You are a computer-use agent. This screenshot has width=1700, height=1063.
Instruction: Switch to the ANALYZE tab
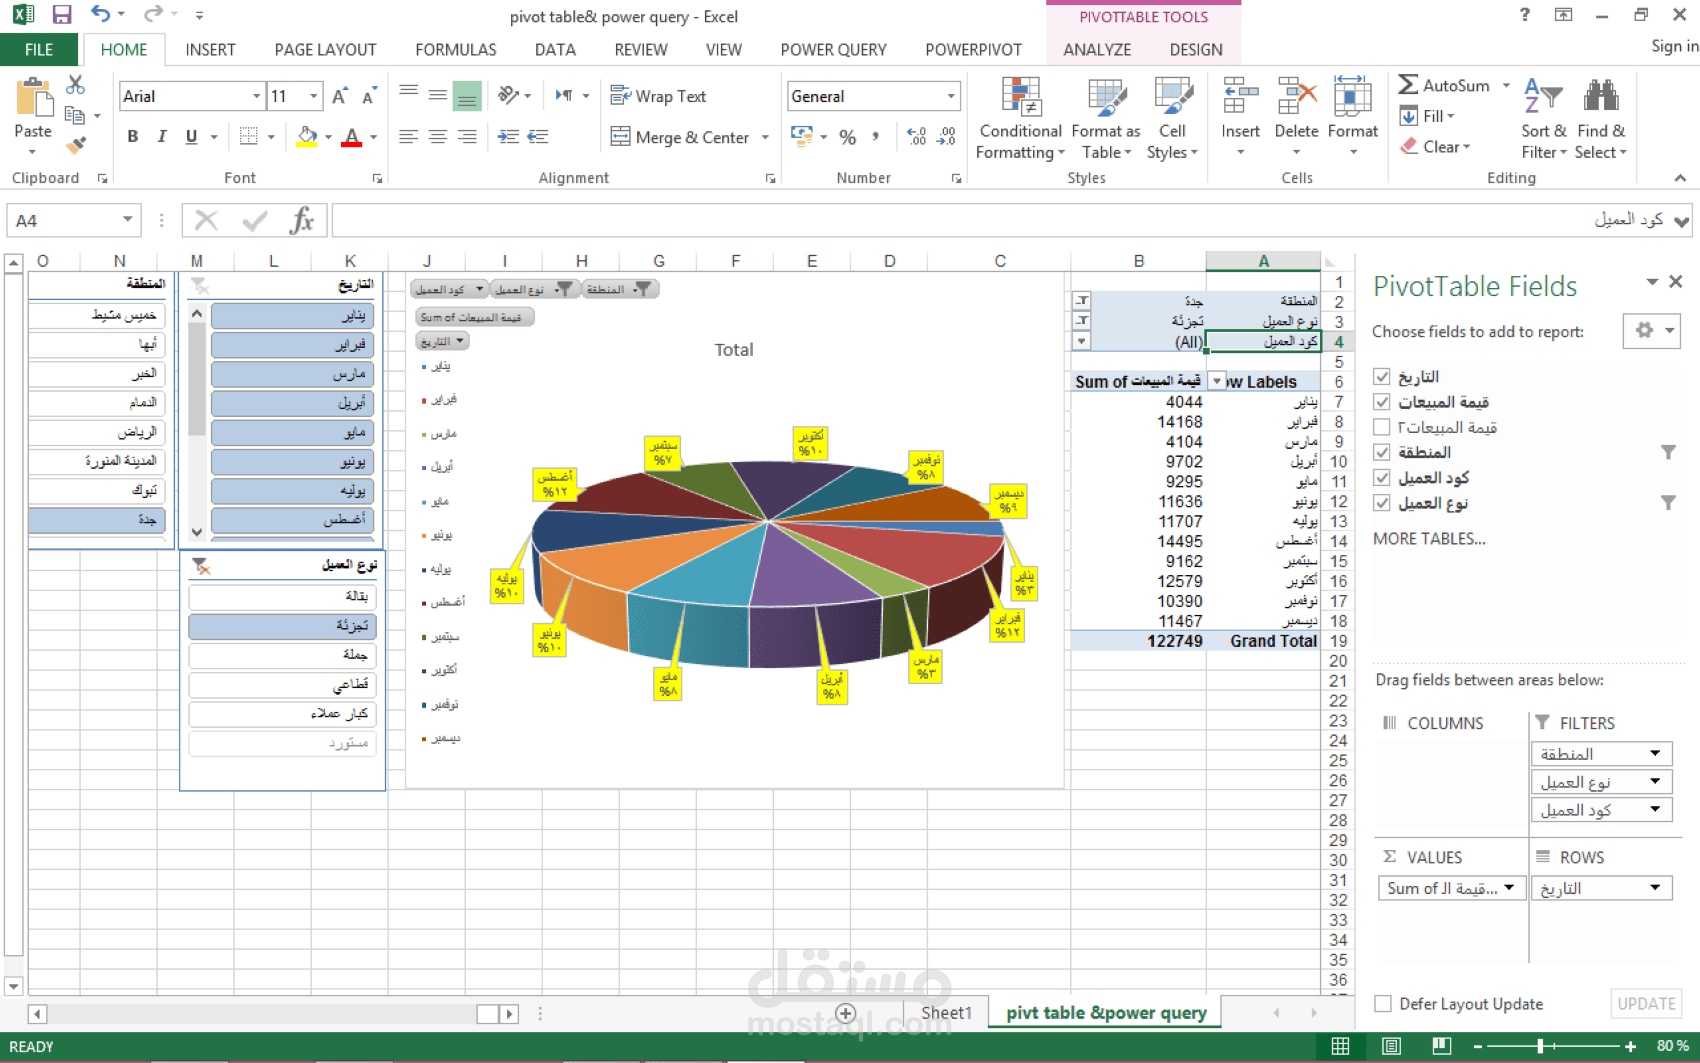click(x=1097, y=49)
